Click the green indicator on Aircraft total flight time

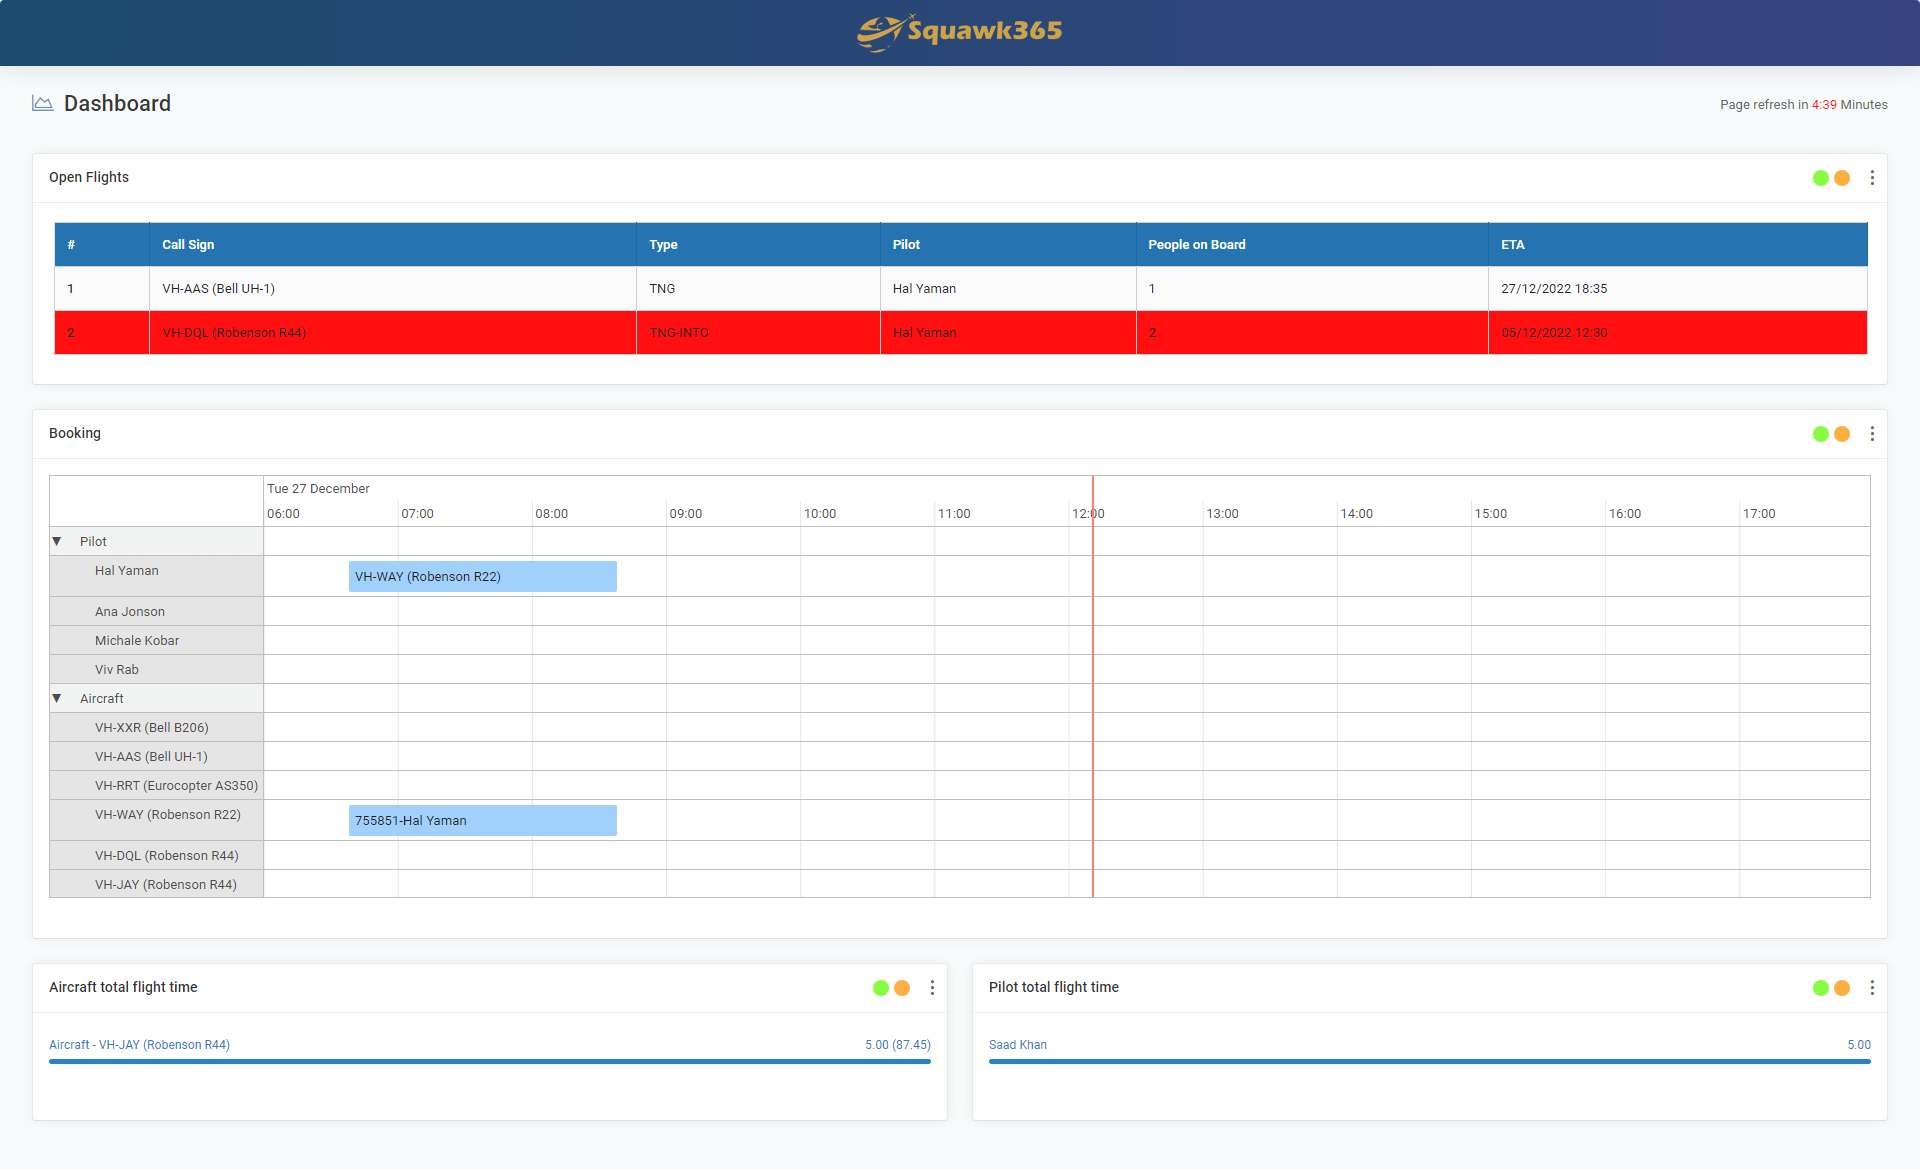[880, 987]
